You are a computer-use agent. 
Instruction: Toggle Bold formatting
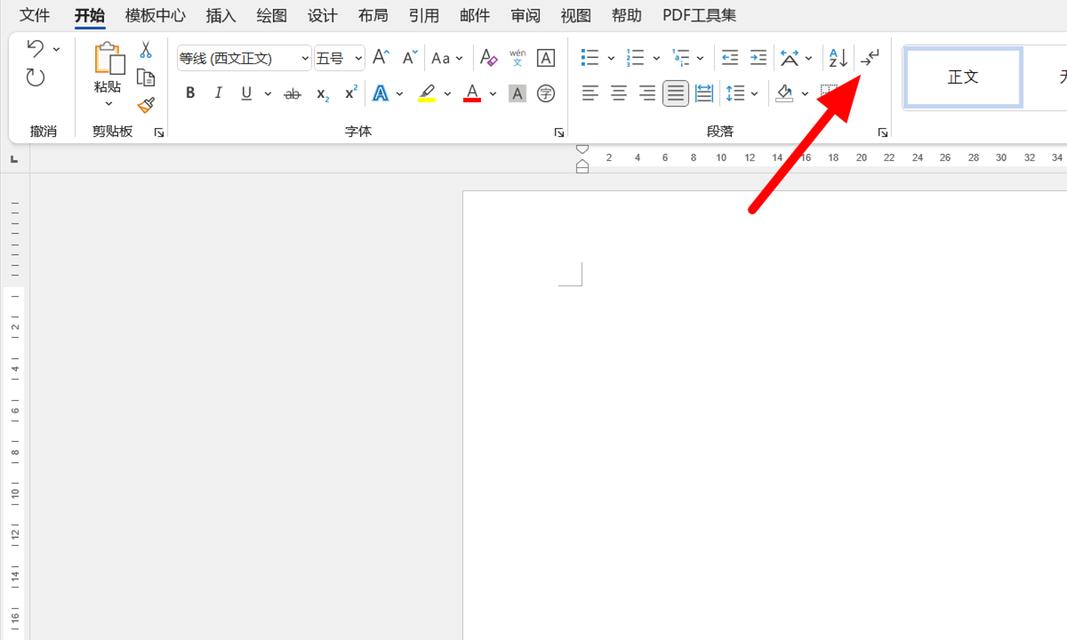(x=191, y=93)
